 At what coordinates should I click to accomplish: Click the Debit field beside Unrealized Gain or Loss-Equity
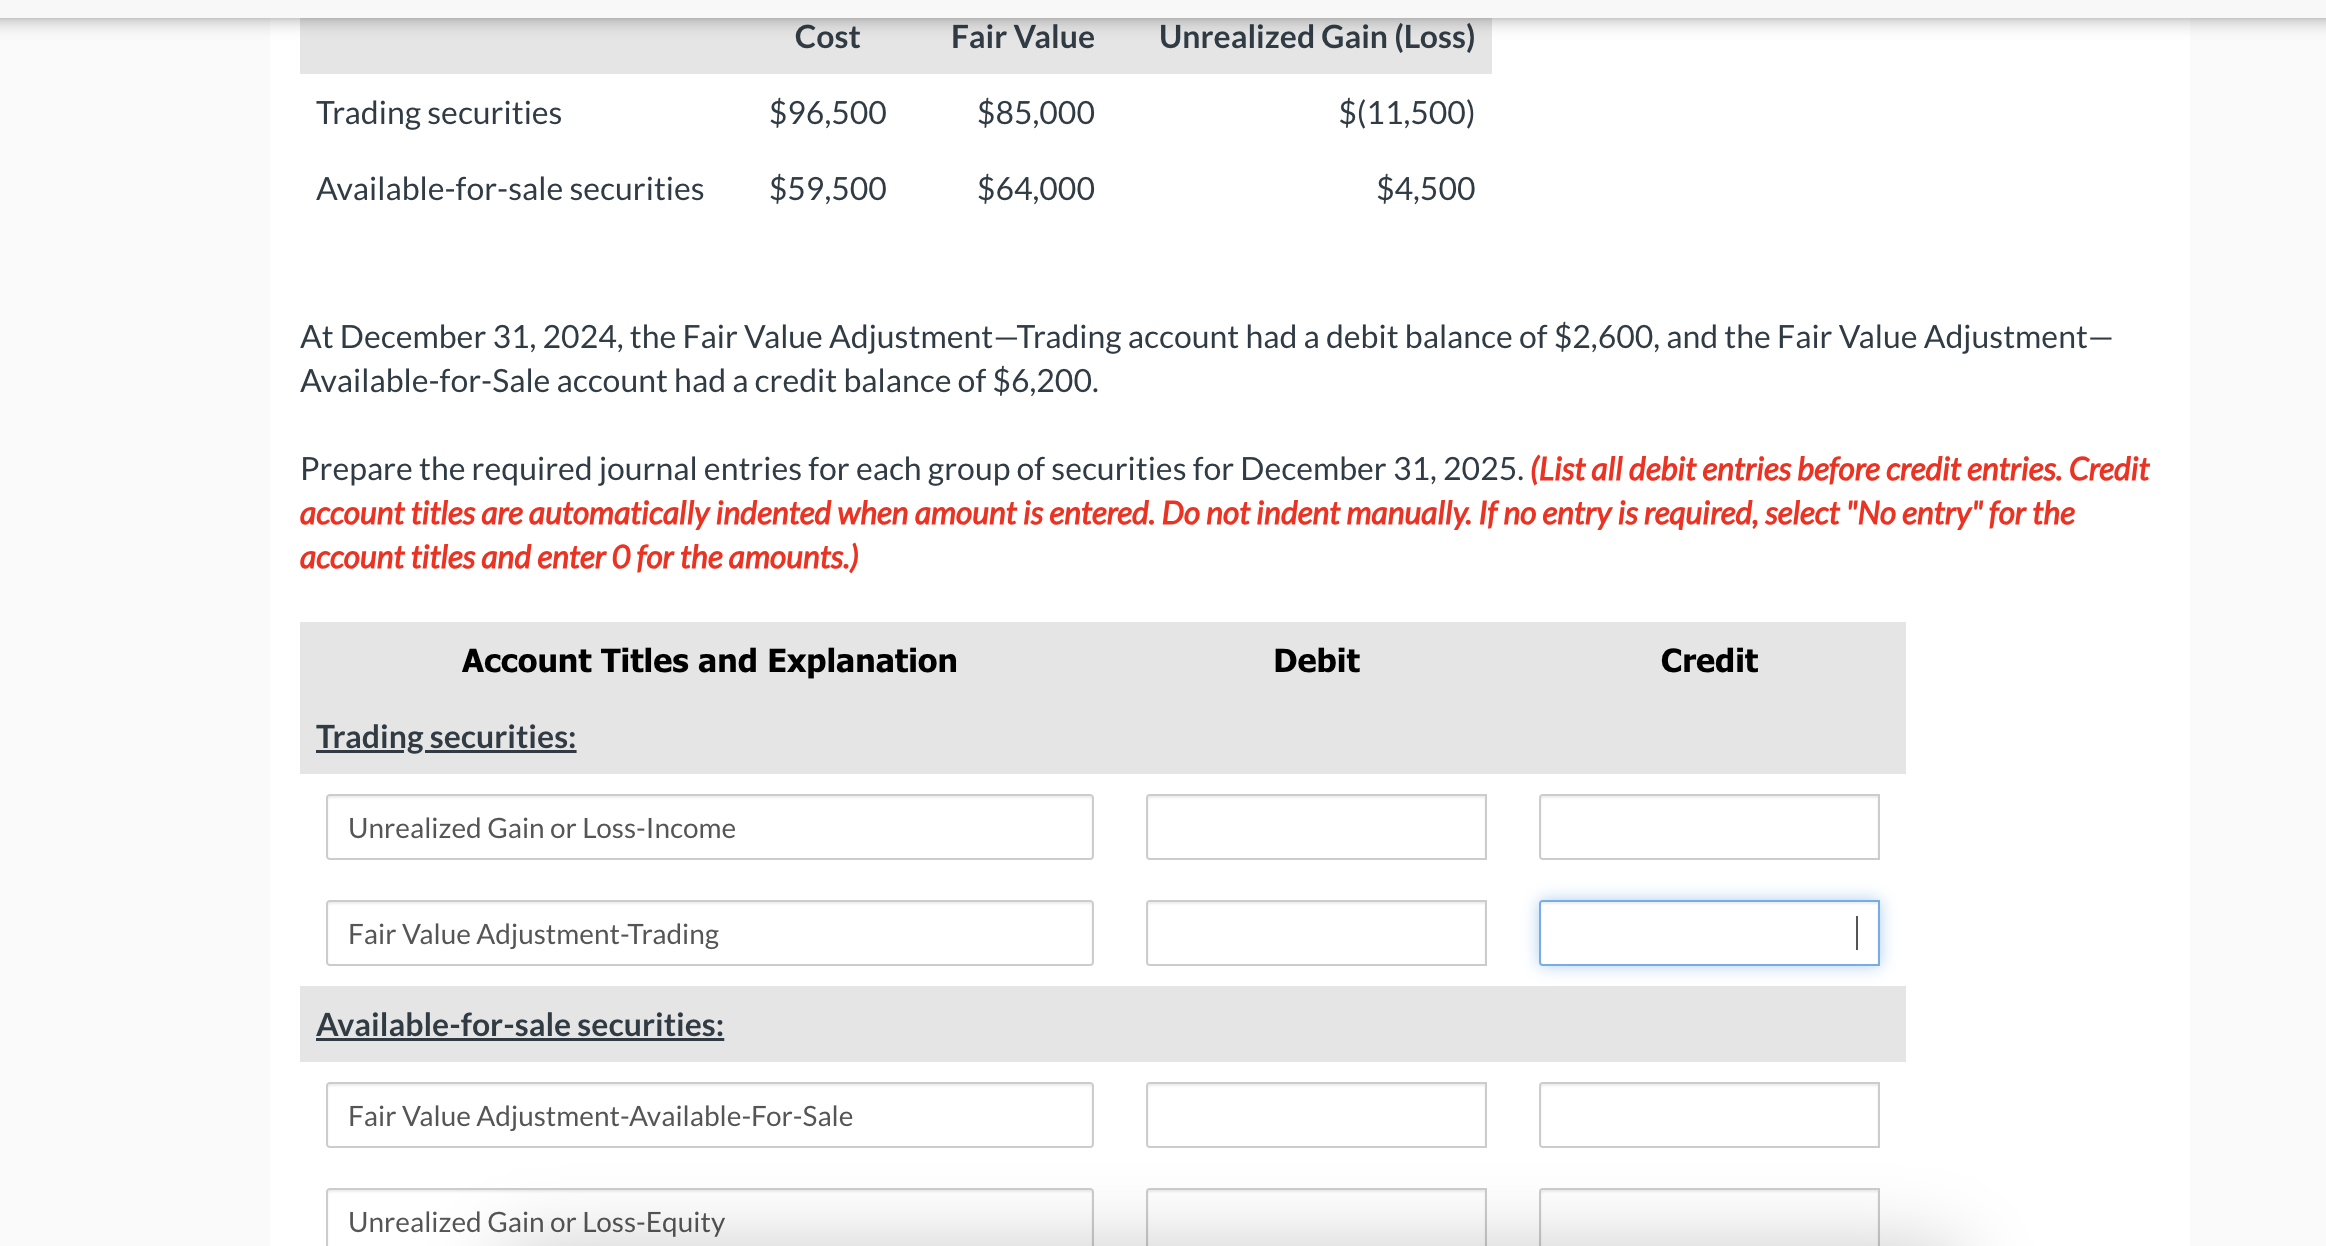tap(1315, 1220)
